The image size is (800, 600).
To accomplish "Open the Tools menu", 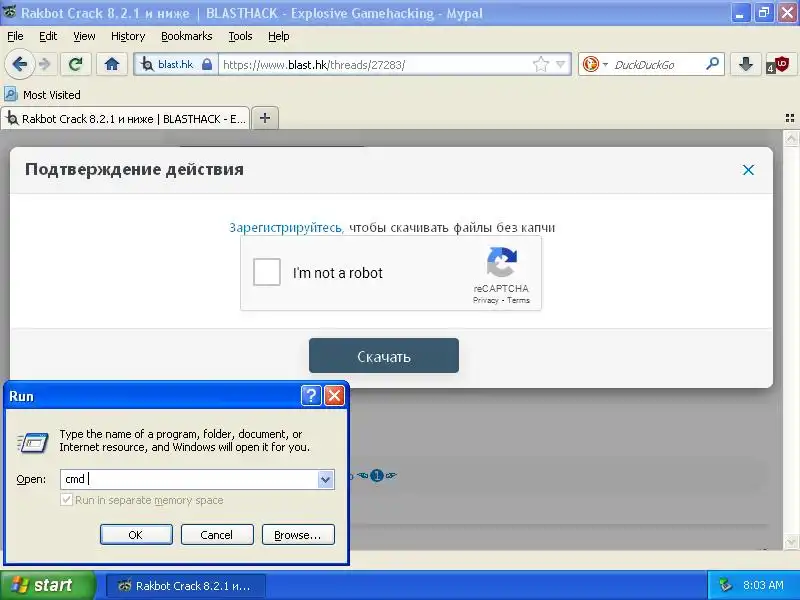I will pos(240,36).
